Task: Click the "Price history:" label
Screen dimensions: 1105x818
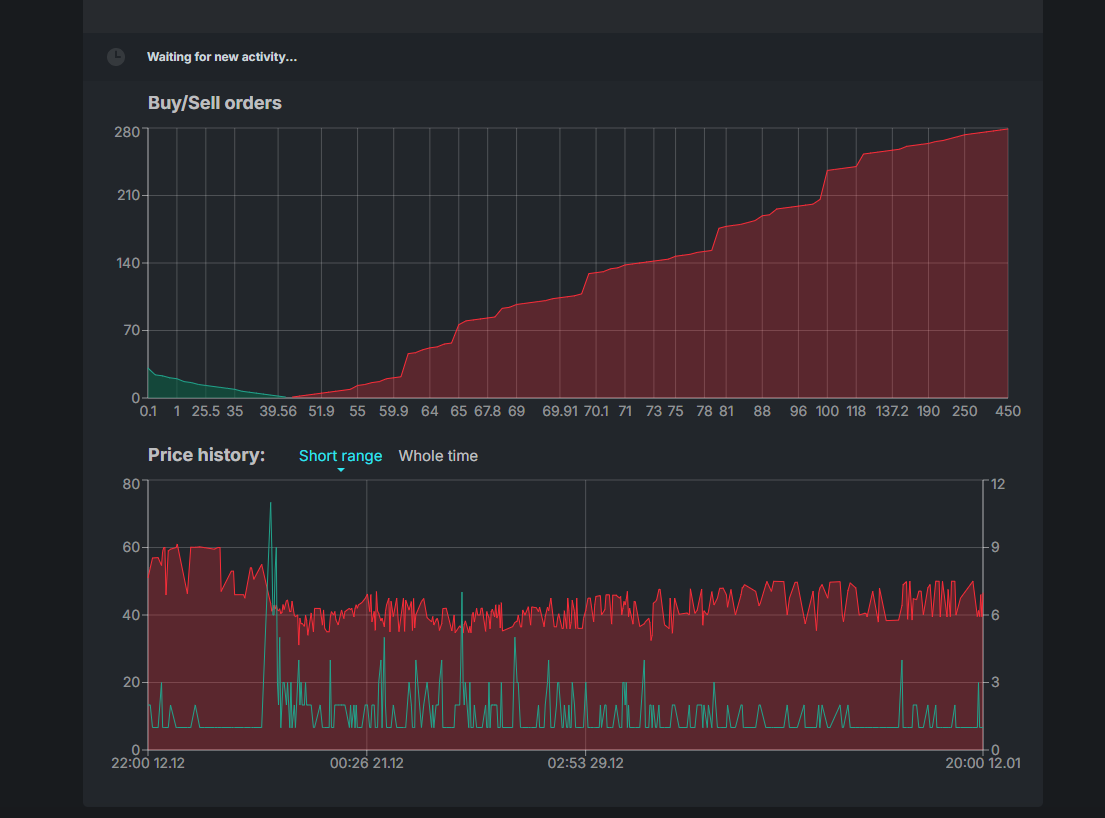Action: (x=206, y=455)
